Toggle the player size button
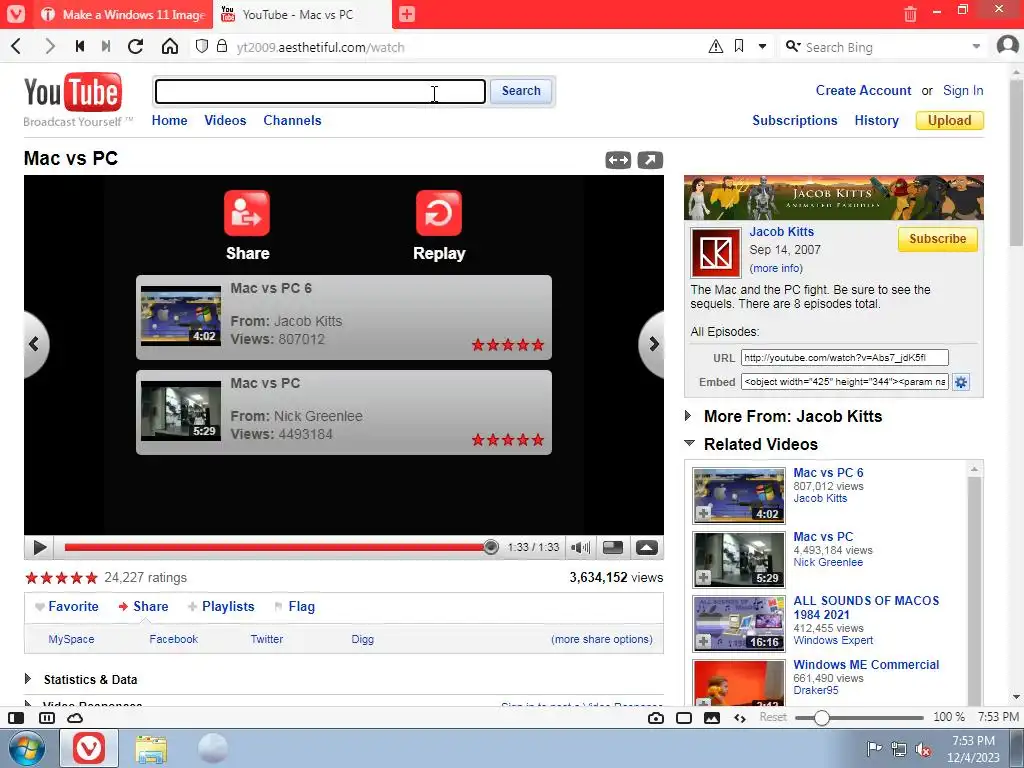This screenshot has height=768, width=1024. point(613,547)
